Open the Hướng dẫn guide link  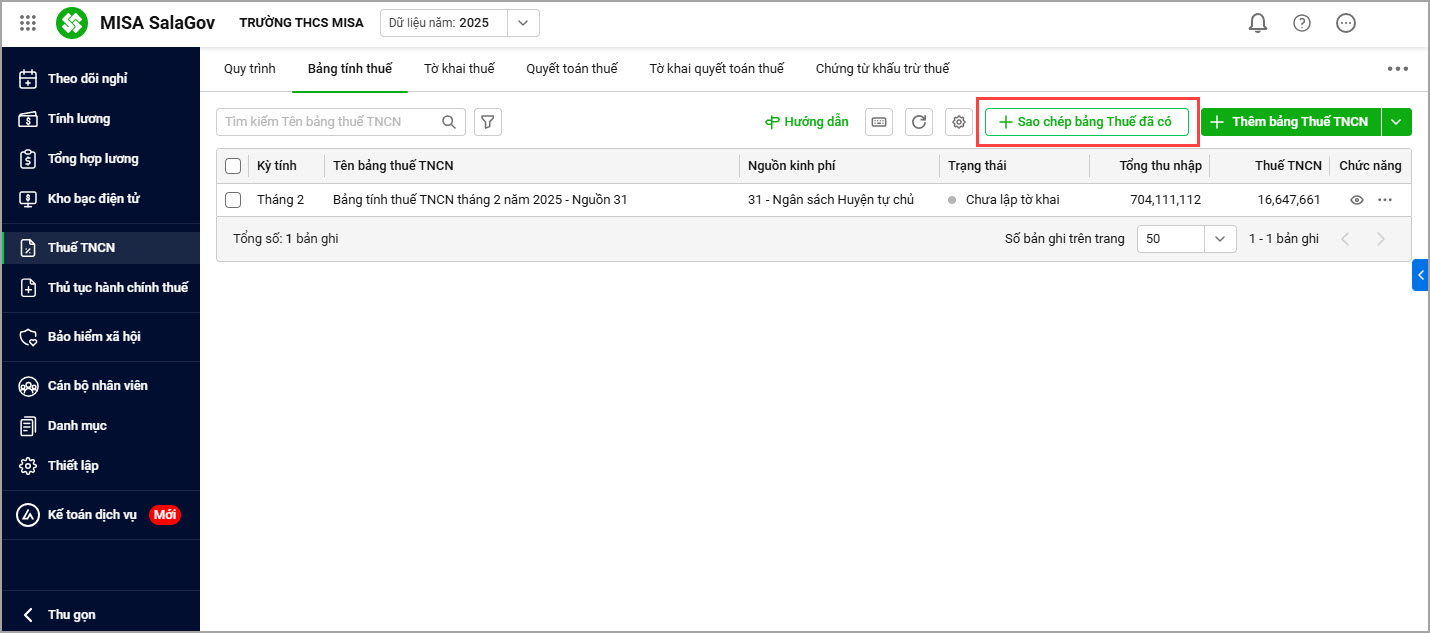click(807, 122)
